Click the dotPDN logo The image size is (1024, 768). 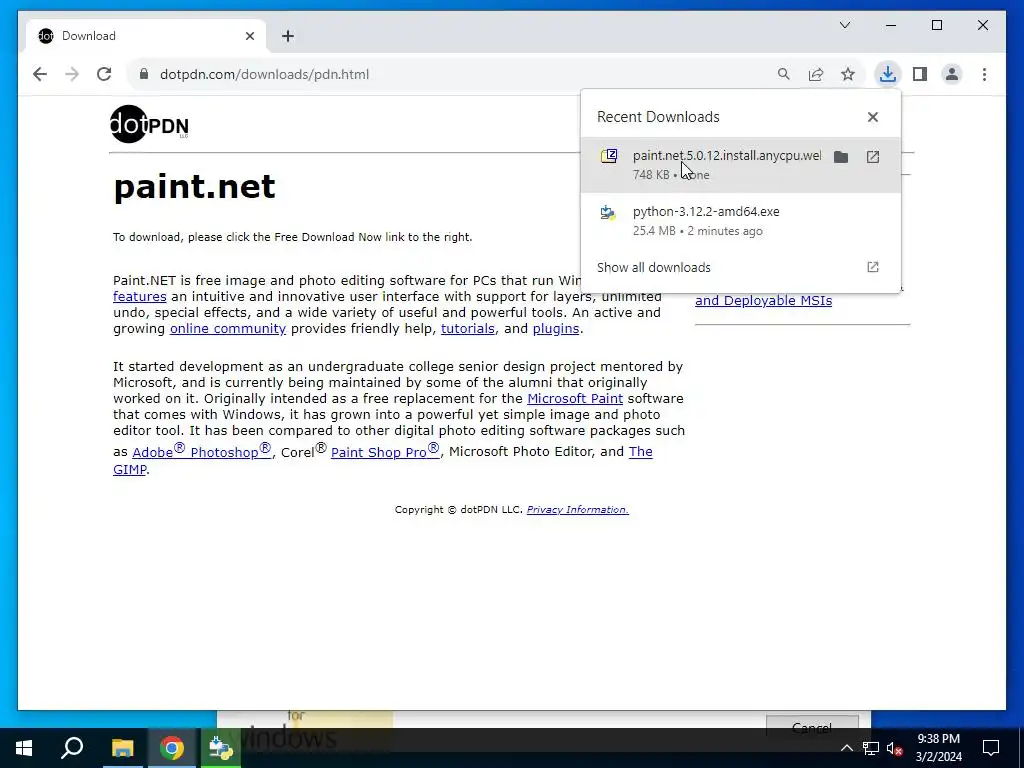[x=150, y=124]
